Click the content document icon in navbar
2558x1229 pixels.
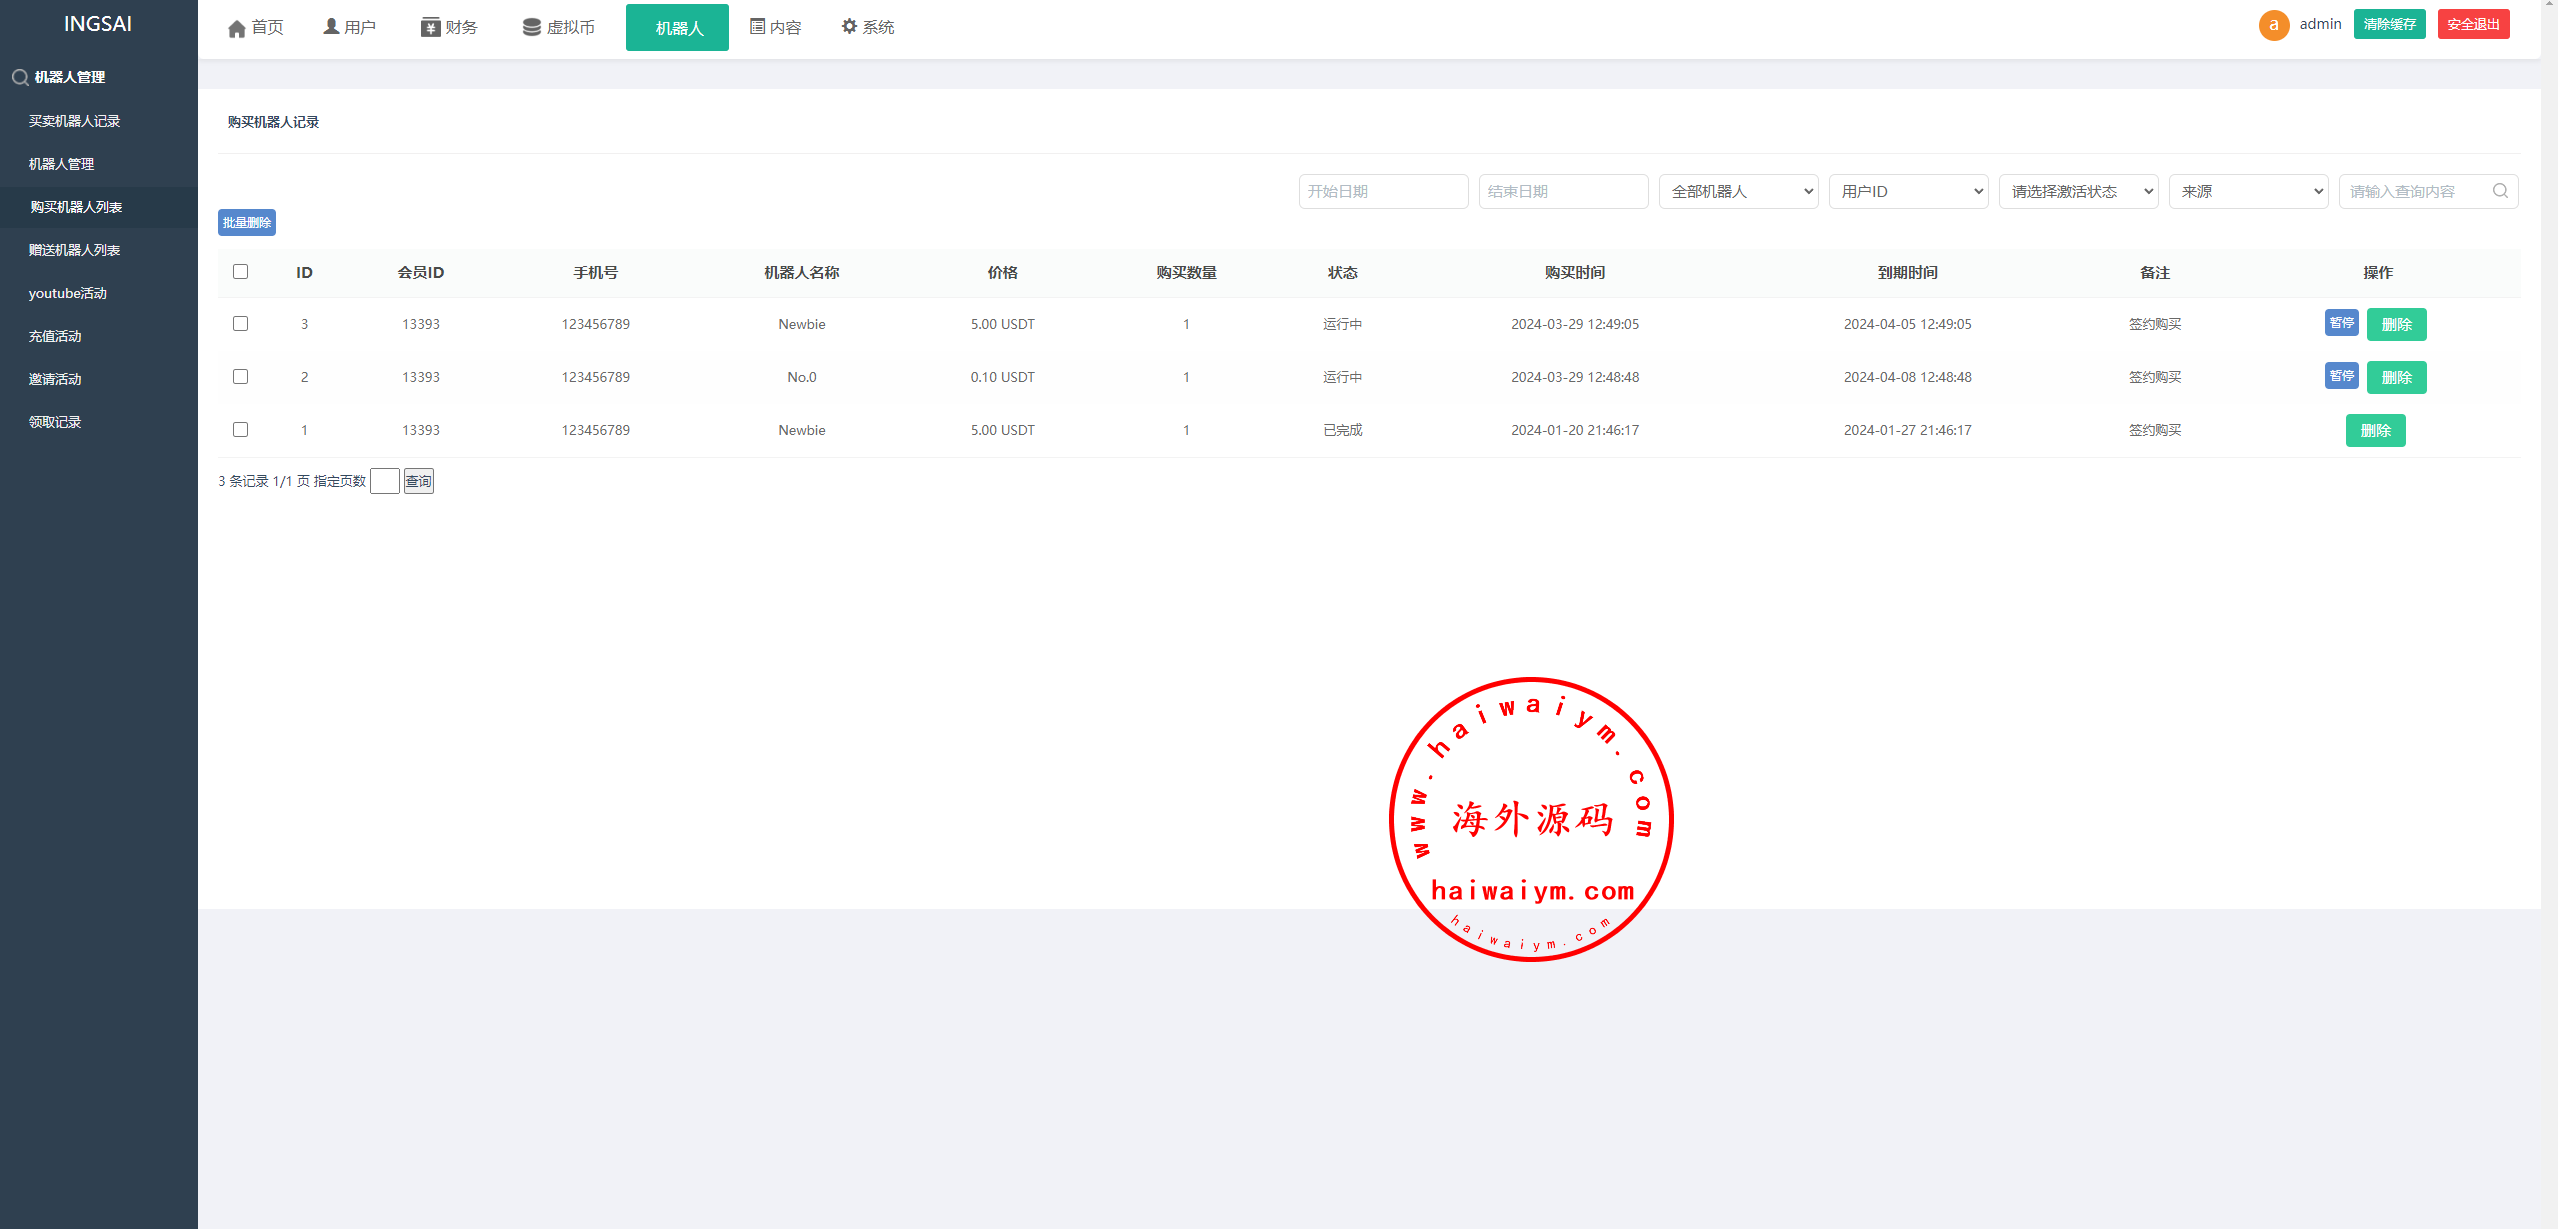click(757, 26)
